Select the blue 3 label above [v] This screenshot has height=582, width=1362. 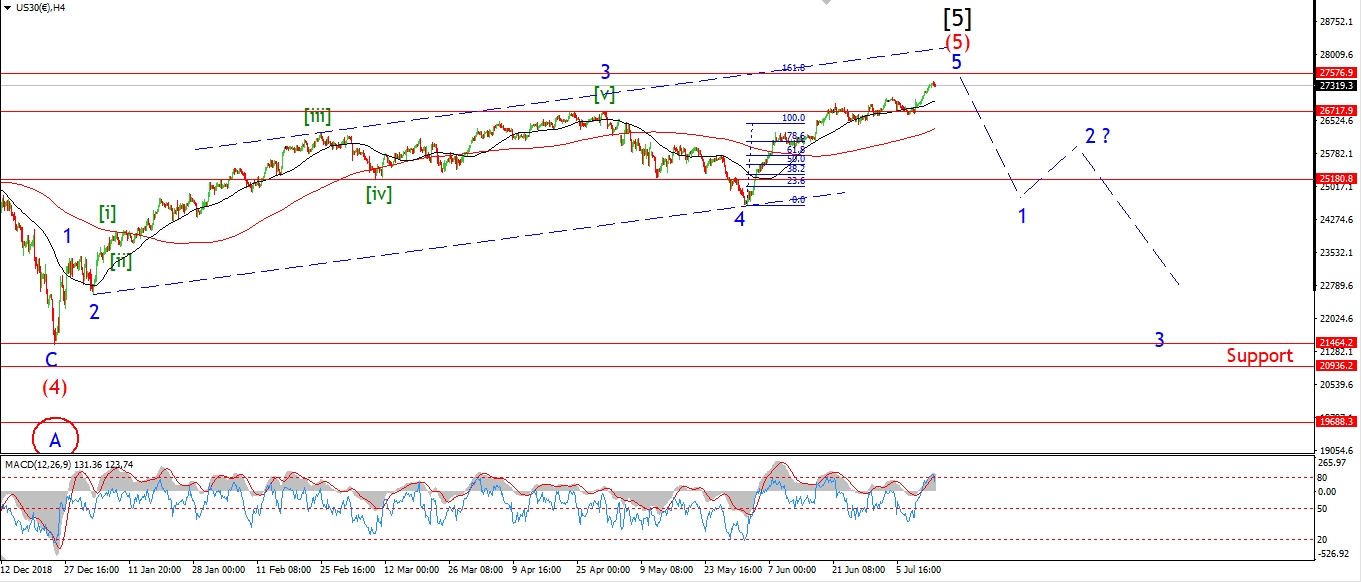click(605, 72)
